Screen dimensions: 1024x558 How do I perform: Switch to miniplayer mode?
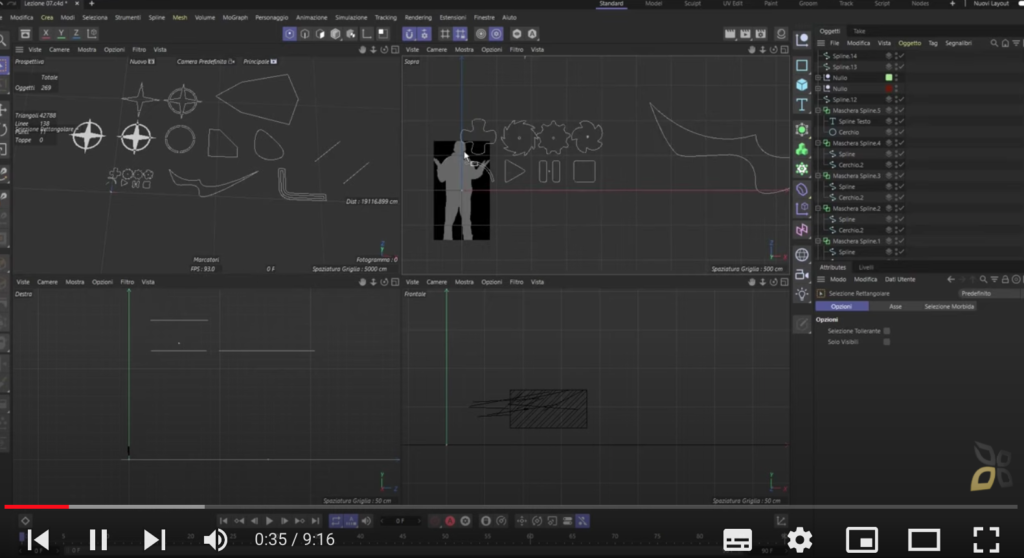click(862, 540)
